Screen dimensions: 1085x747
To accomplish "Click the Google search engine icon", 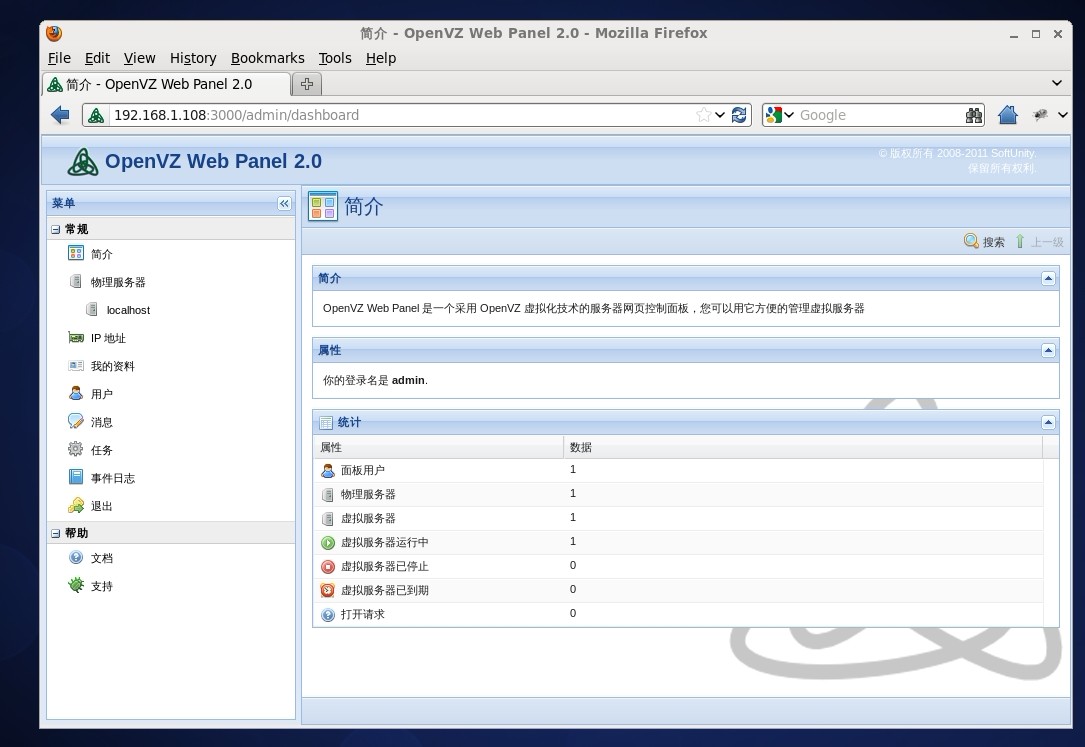I will [774, 115].
